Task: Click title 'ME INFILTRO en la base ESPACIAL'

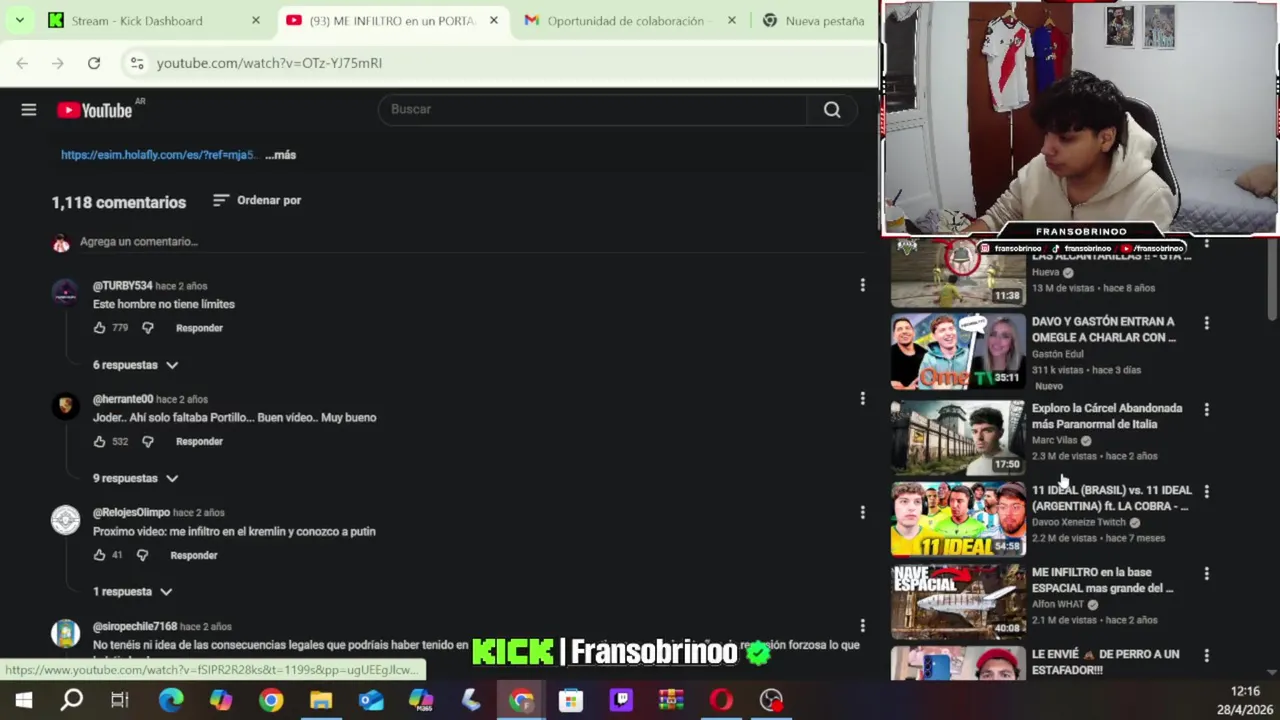Action: [1104, 580]
